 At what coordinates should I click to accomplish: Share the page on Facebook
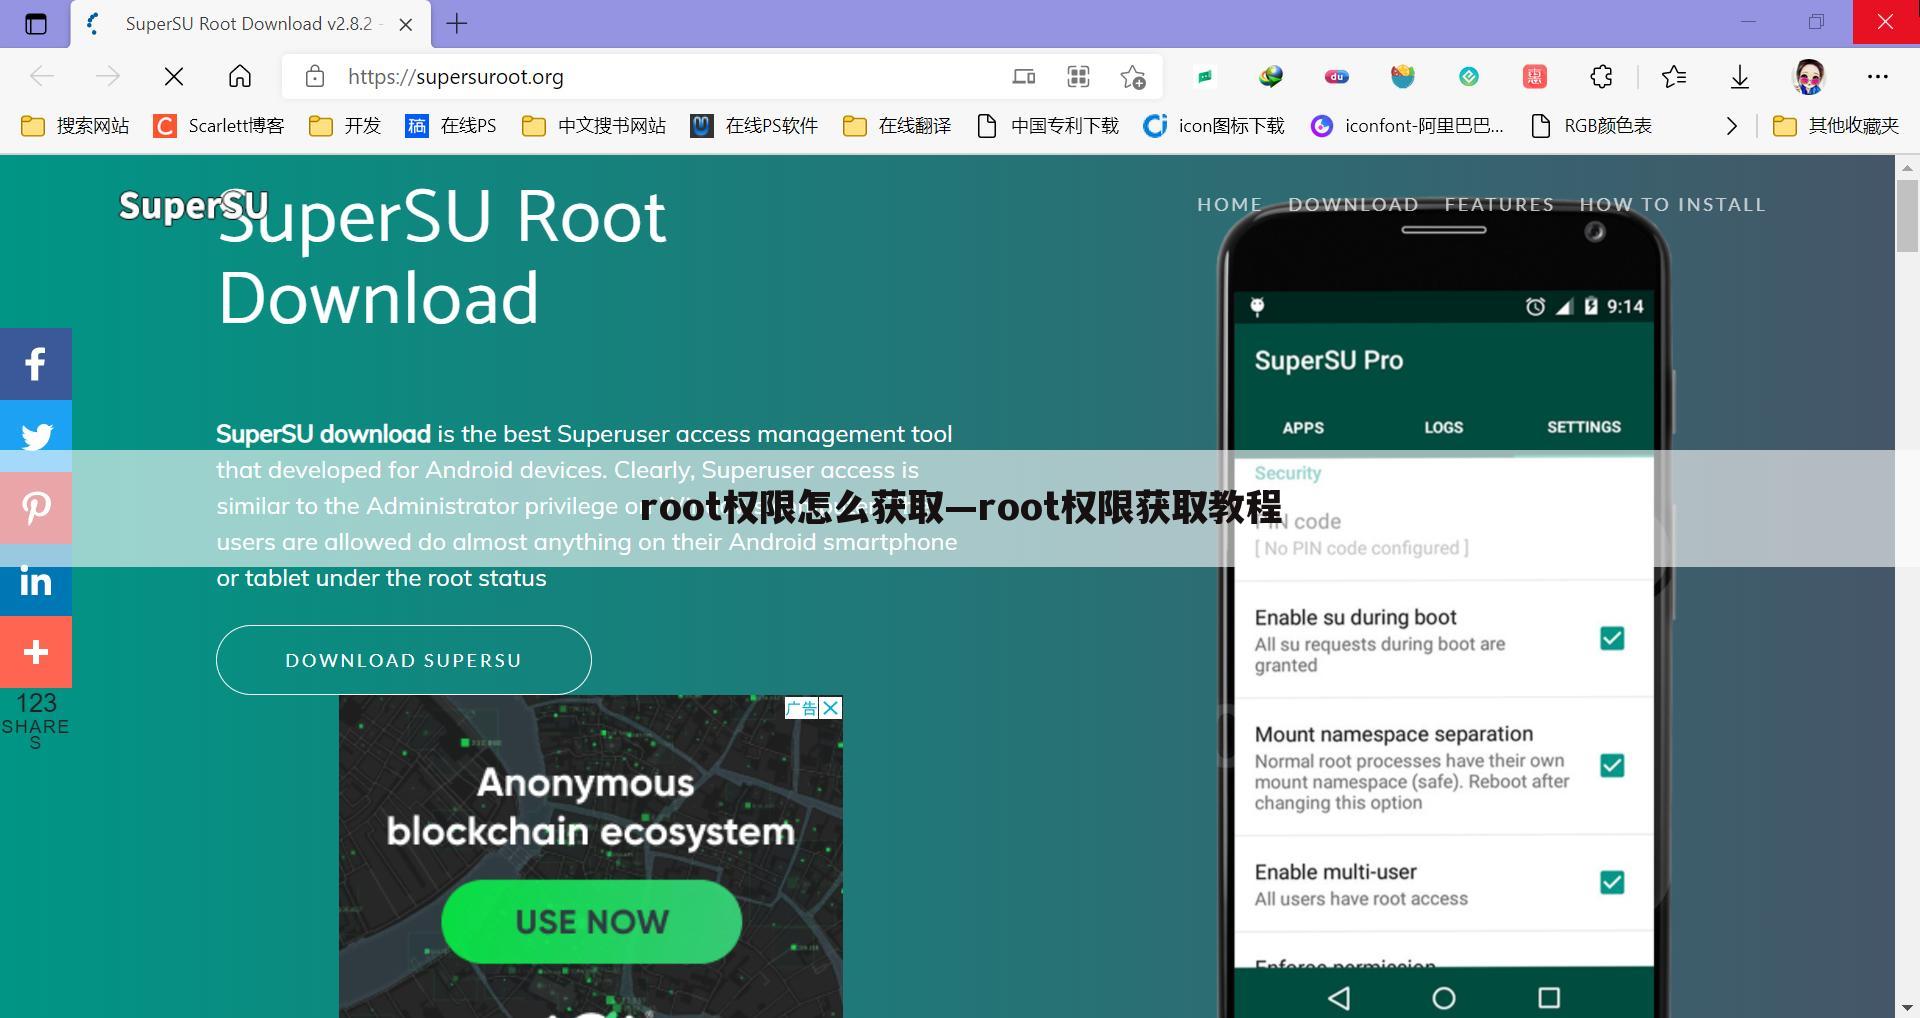coord(36,364)
